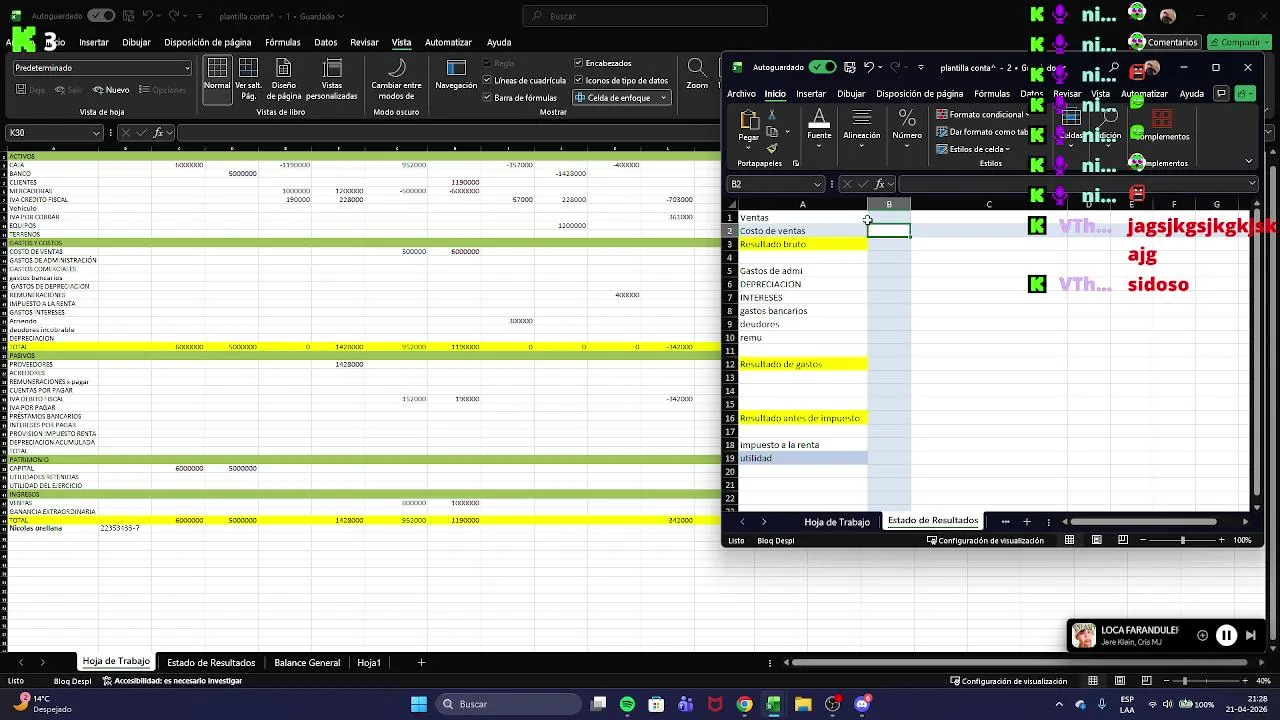This screenshot has height=720, width=1280.
Task: Open Estilos de celda menu
Action: (973, 149)
